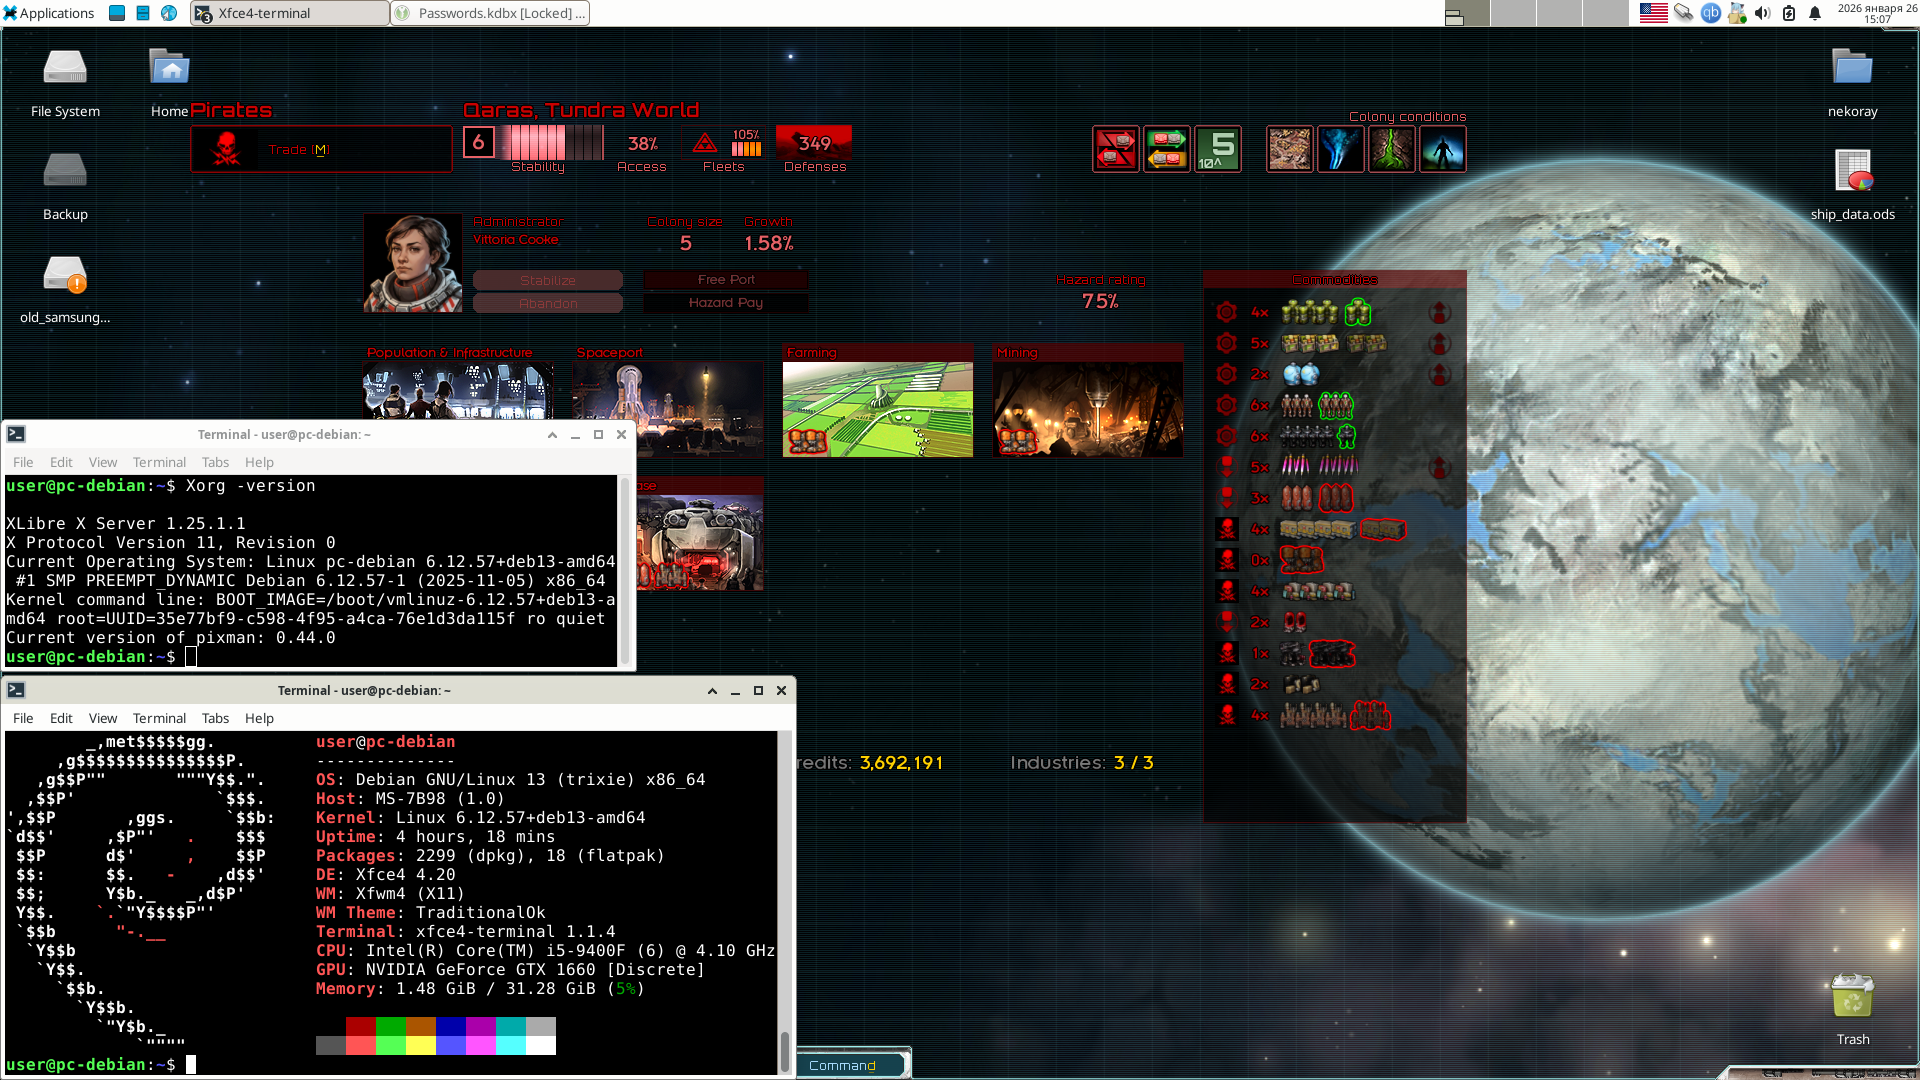
Task: Open Tabs menu in the Xorg terminal
Action: pyautogui.click(x=215, y=462)
